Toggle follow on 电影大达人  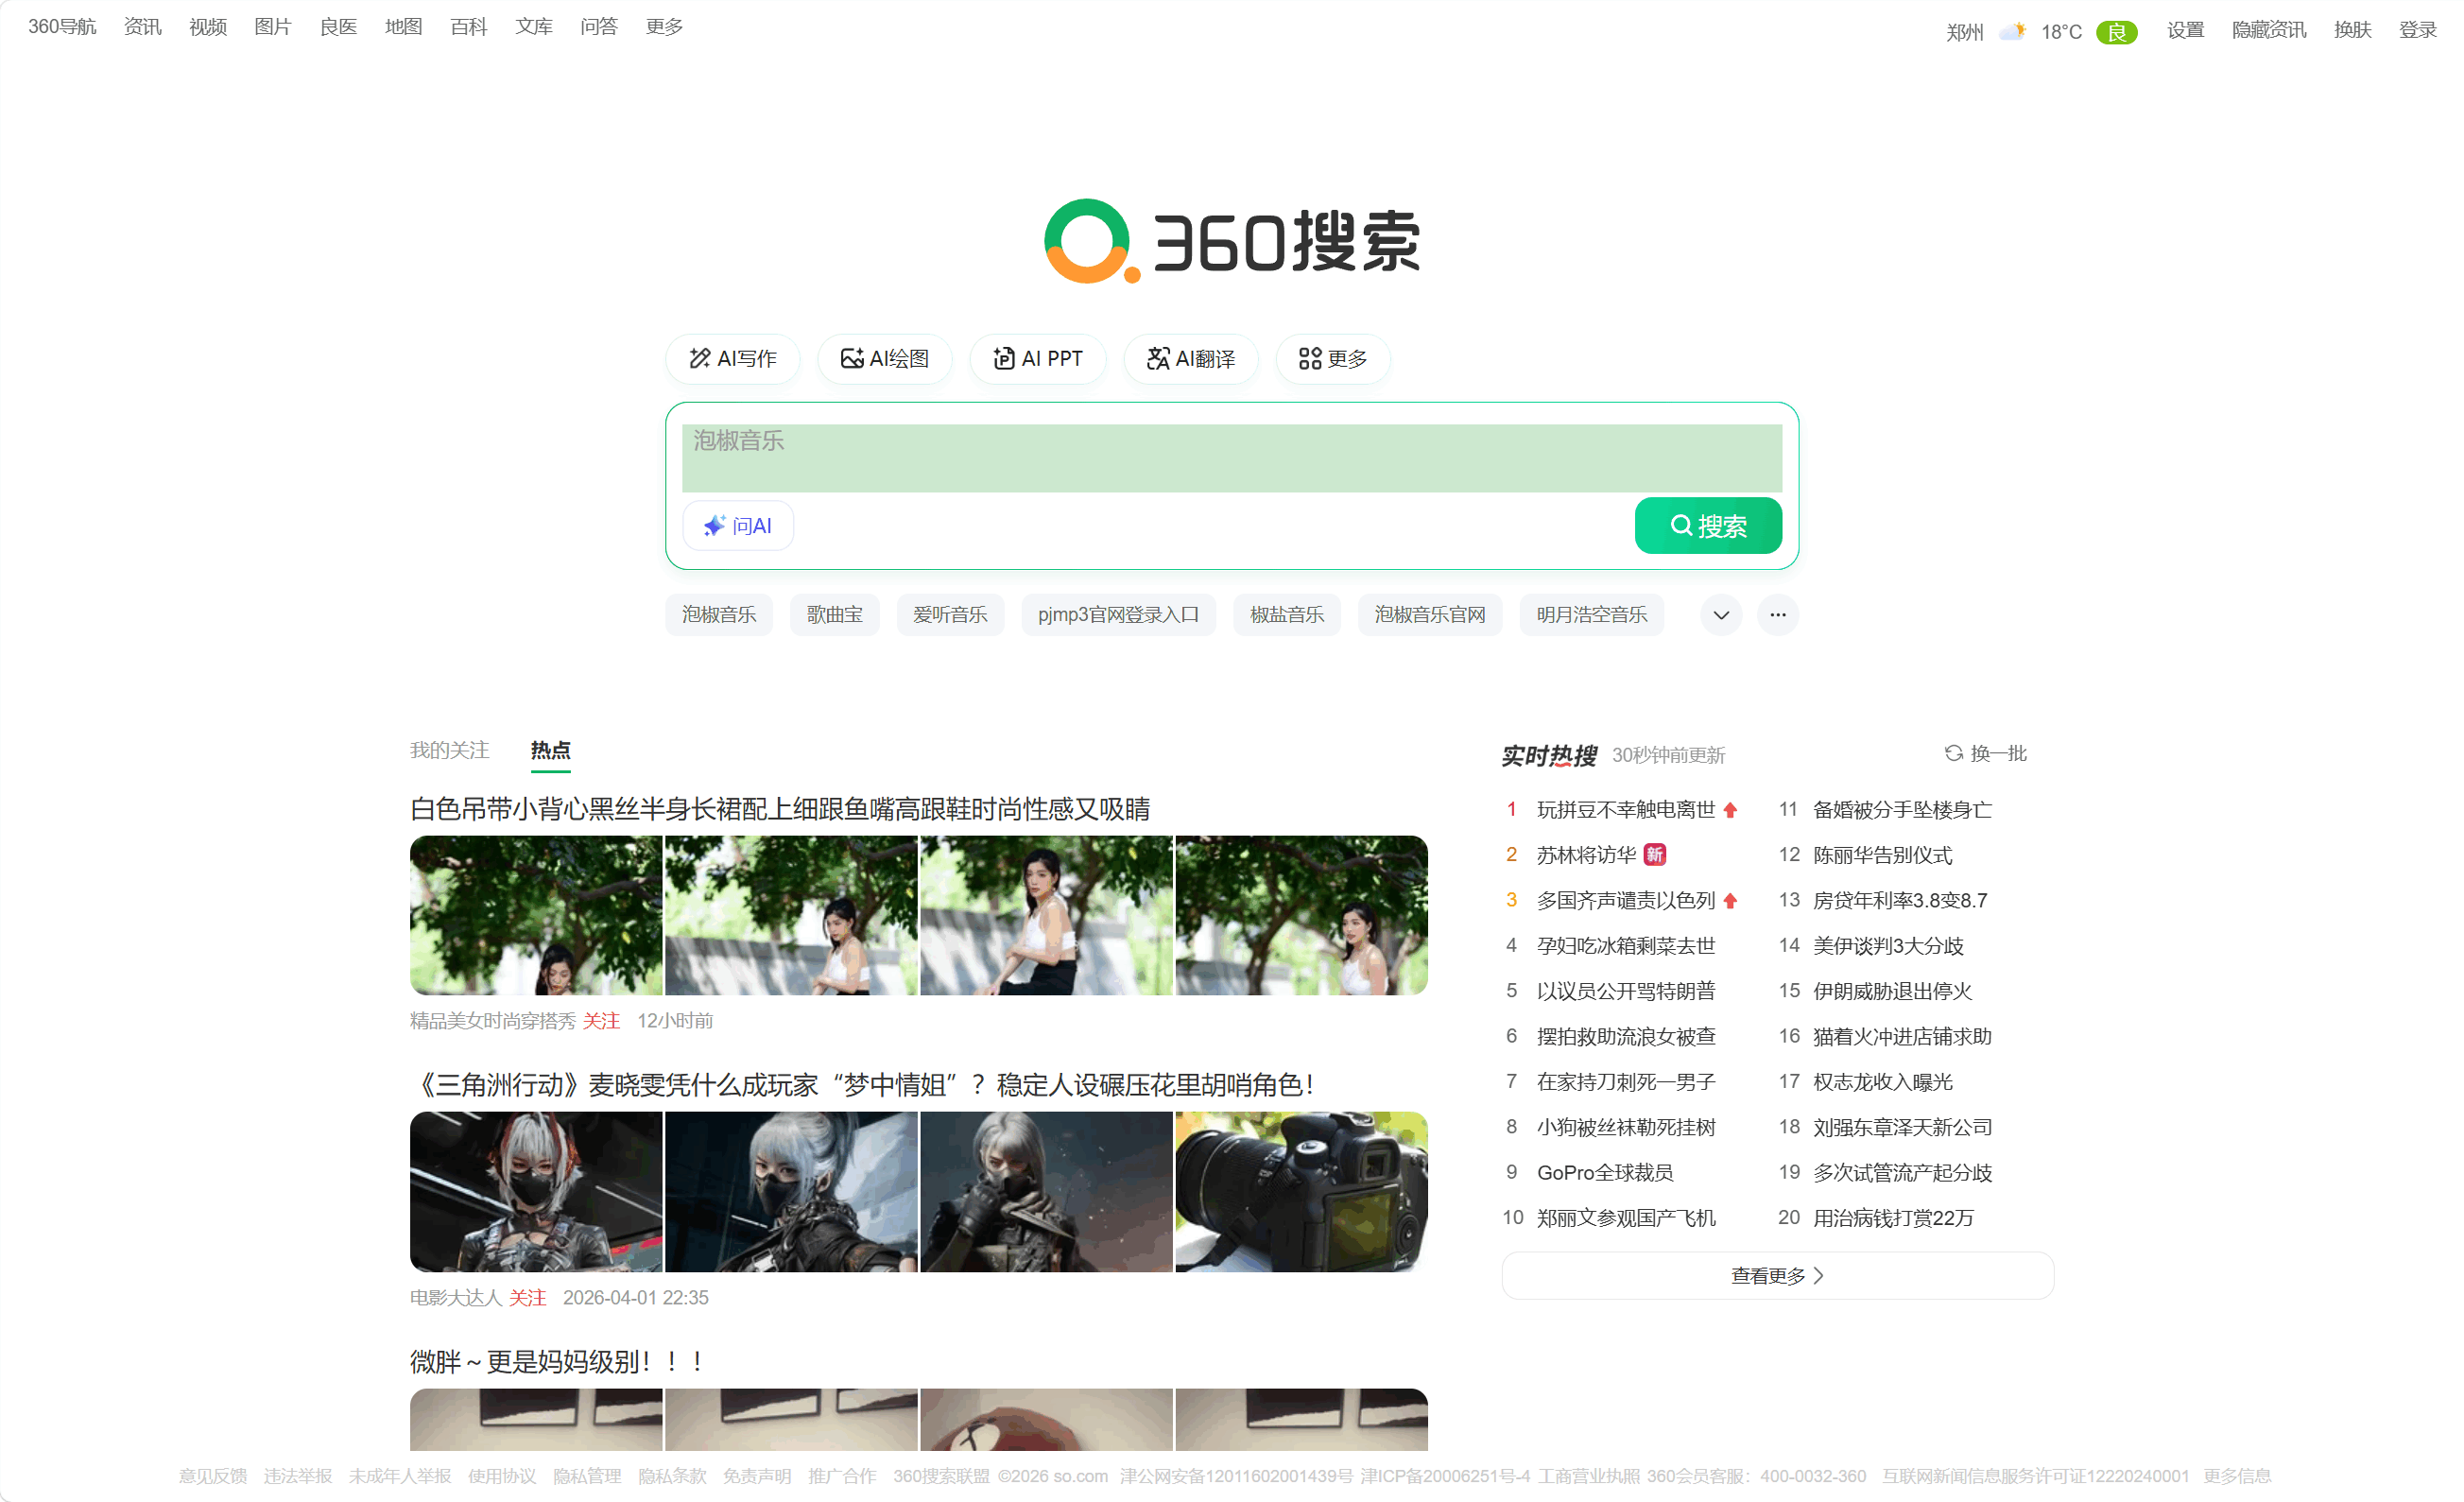click(x=527, y=1297)
